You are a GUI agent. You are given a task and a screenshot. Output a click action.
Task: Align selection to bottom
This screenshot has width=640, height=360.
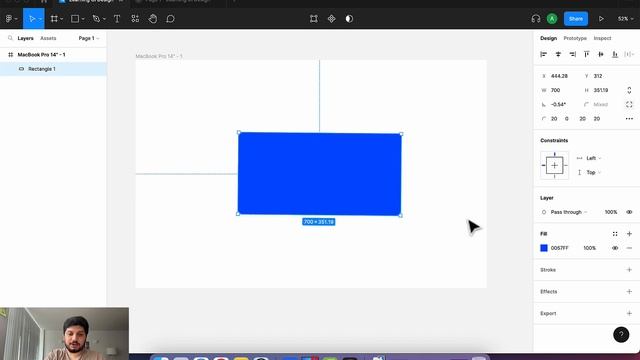(x=615, y=54)
